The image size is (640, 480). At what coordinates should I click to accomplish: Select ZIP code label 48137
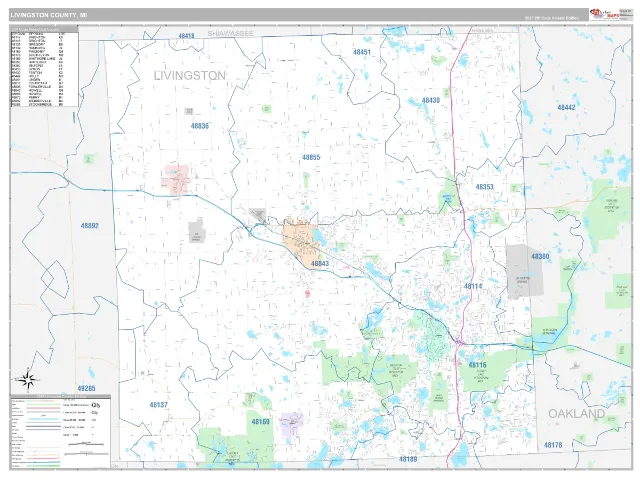click(158, 405)
